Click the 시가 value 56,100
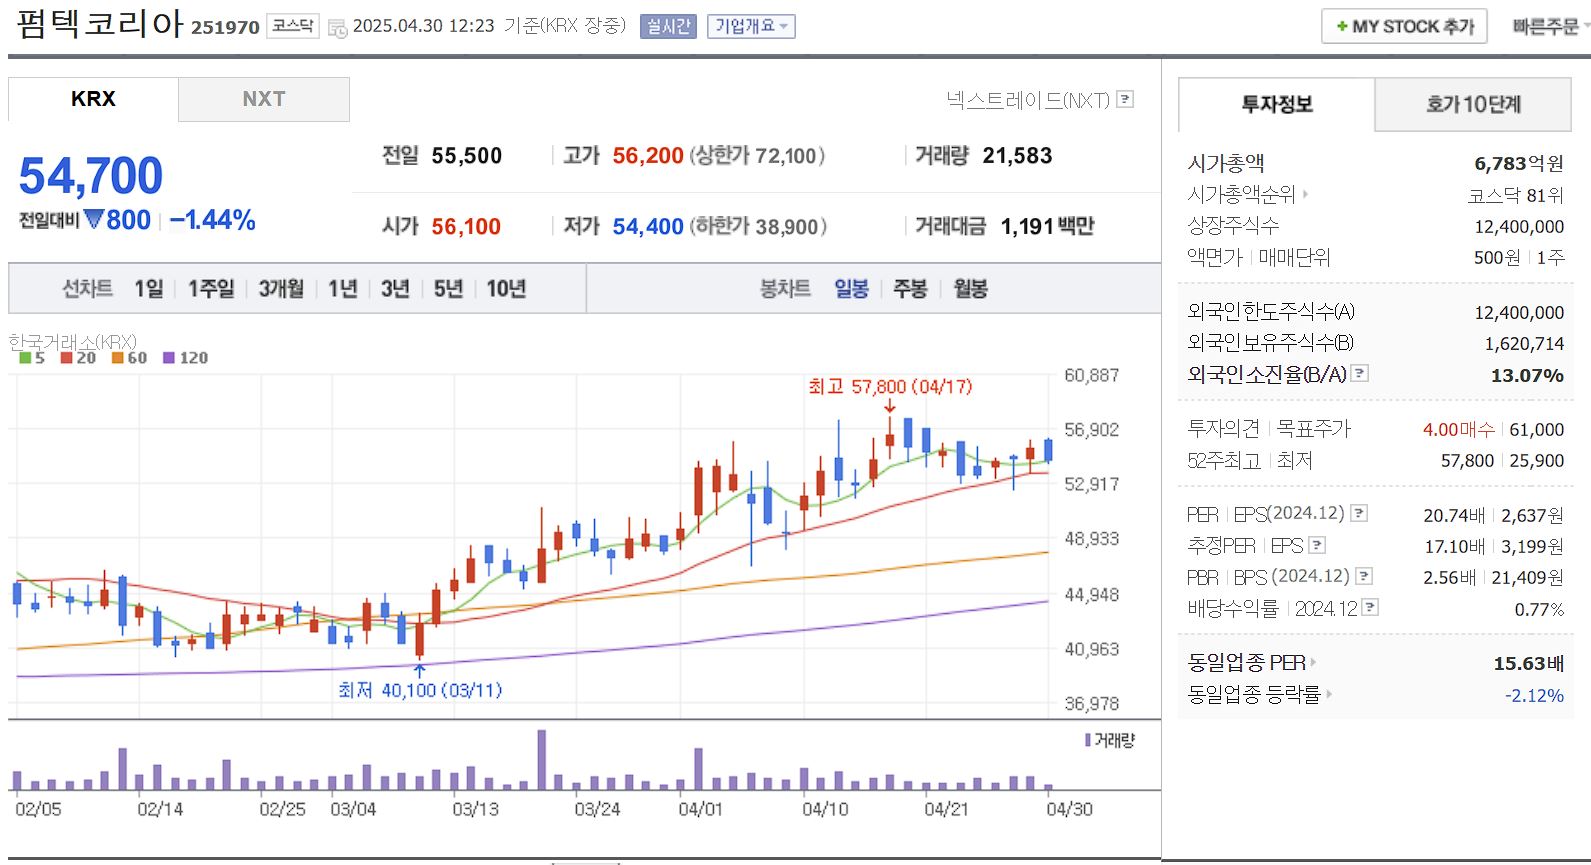Viewport: 1591px width, 865px height. 466,227
